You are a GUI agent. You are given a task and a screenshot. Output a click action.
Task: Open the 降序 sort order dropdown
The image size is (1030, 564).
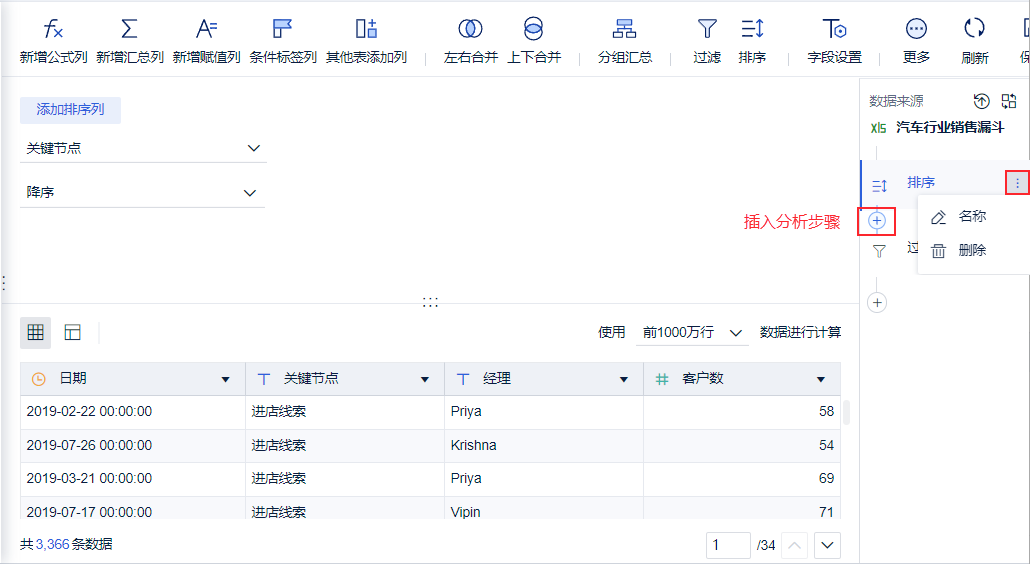tap(143, 192)
